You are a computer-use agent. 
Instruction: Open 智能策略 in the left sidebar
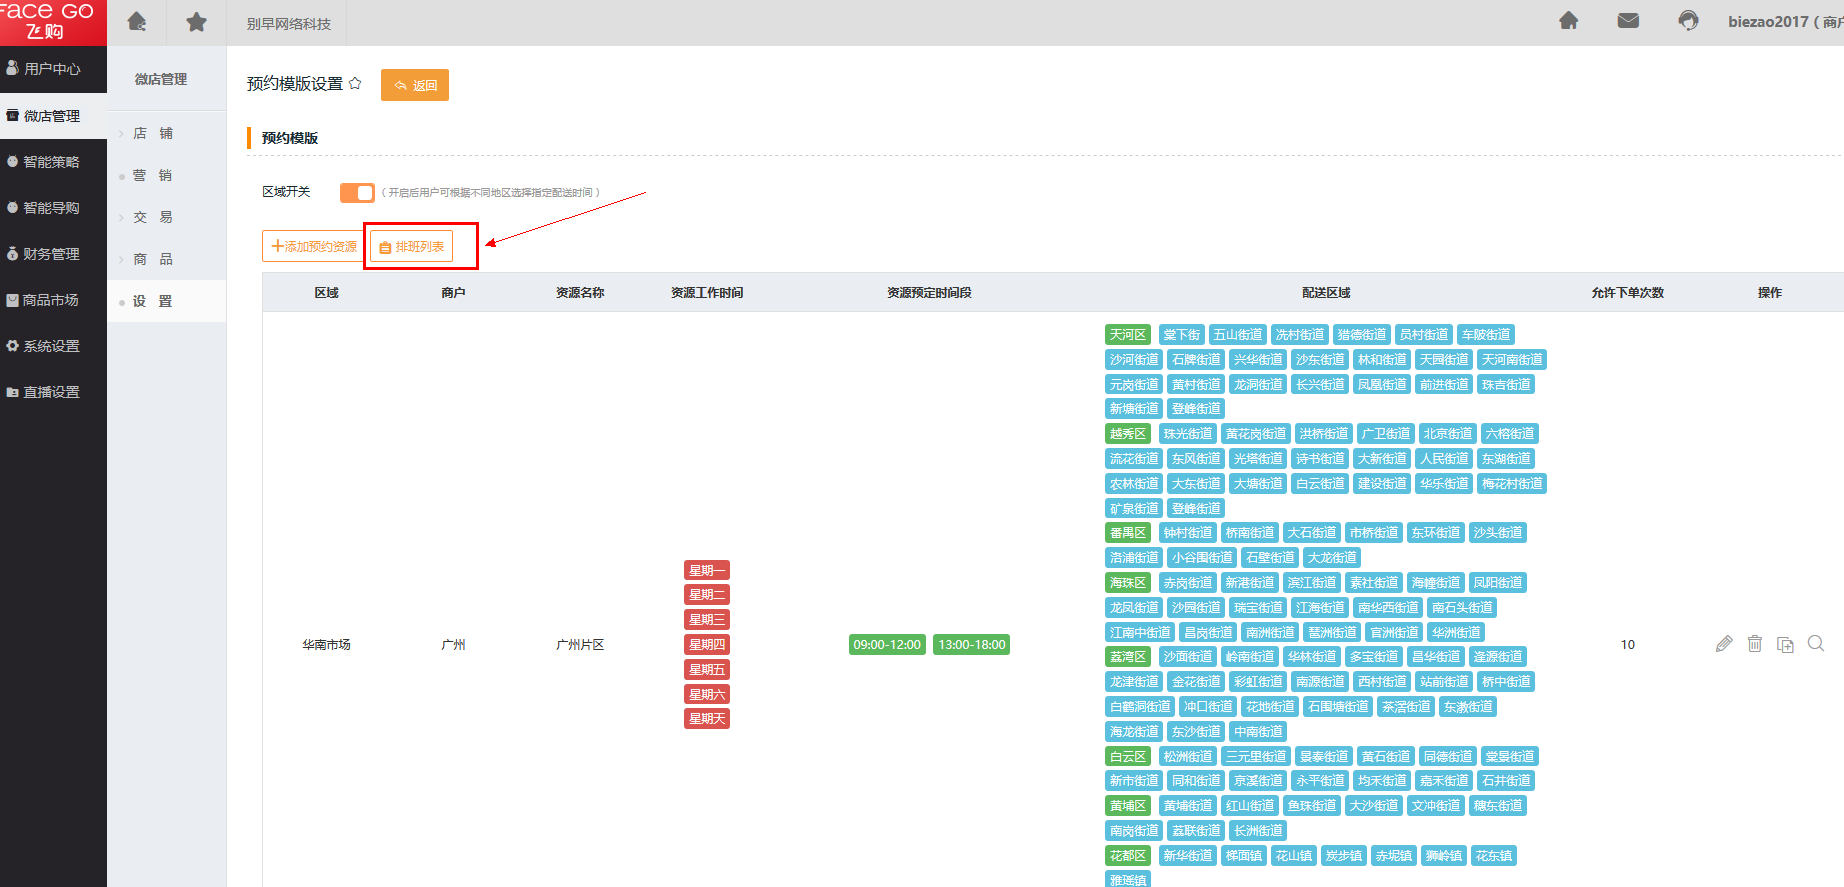point(51,162)
